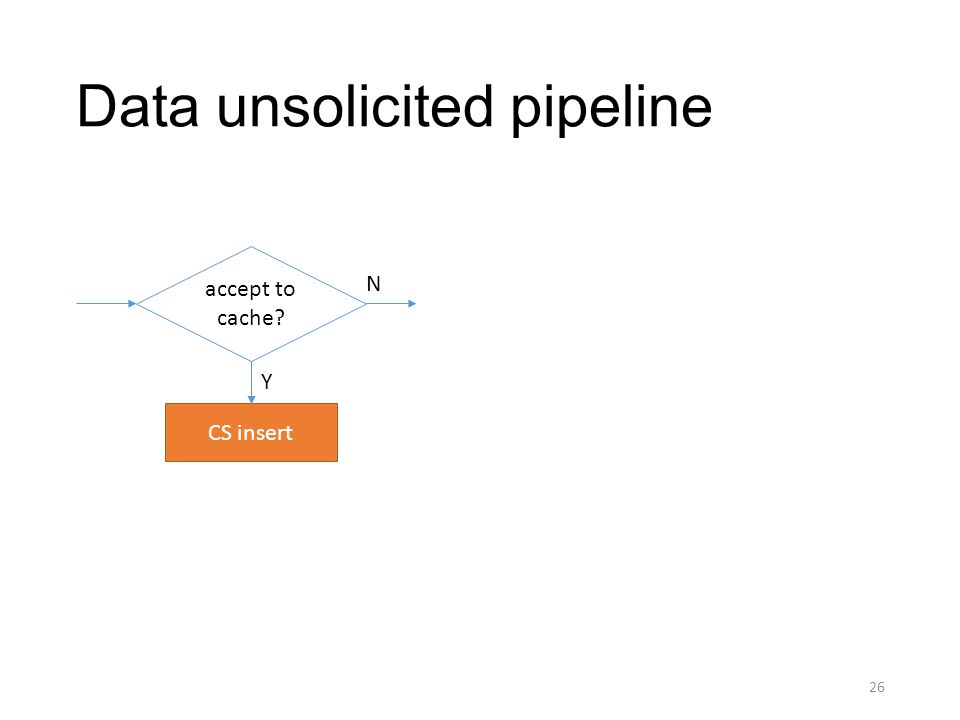Select the downward arrow toward CS insert
The width and height of the screenshot is (960, 720).
click(252, 382)
